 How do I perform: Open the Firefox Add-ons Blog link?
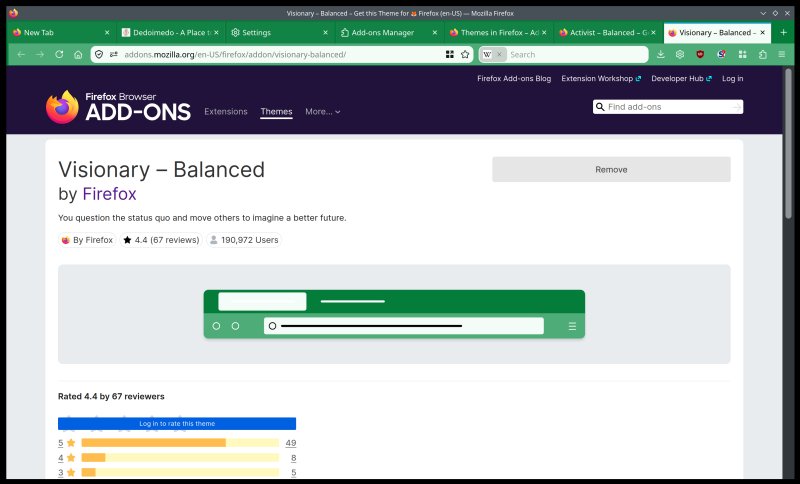pos(514,79)
